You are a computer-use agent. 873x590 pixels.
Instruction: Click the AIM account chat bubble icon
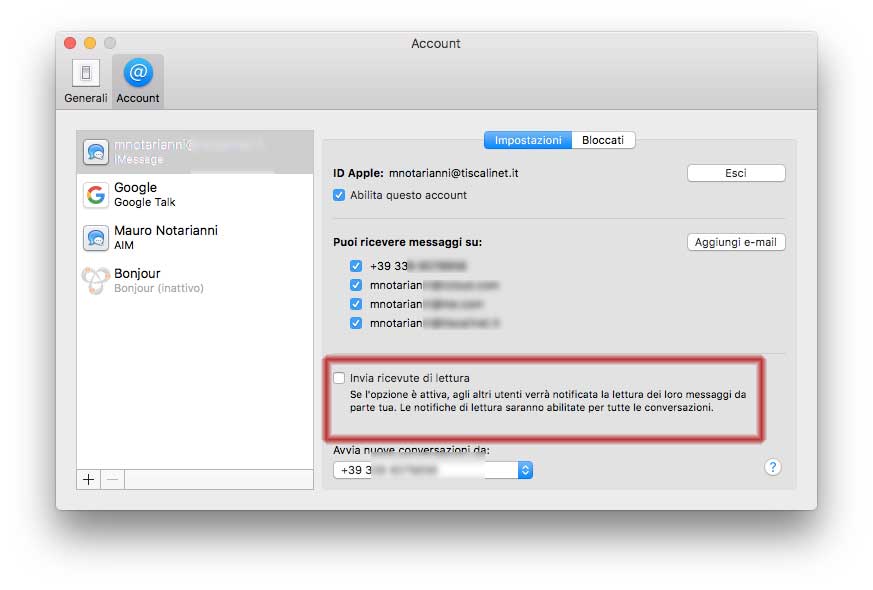point(96,238)
